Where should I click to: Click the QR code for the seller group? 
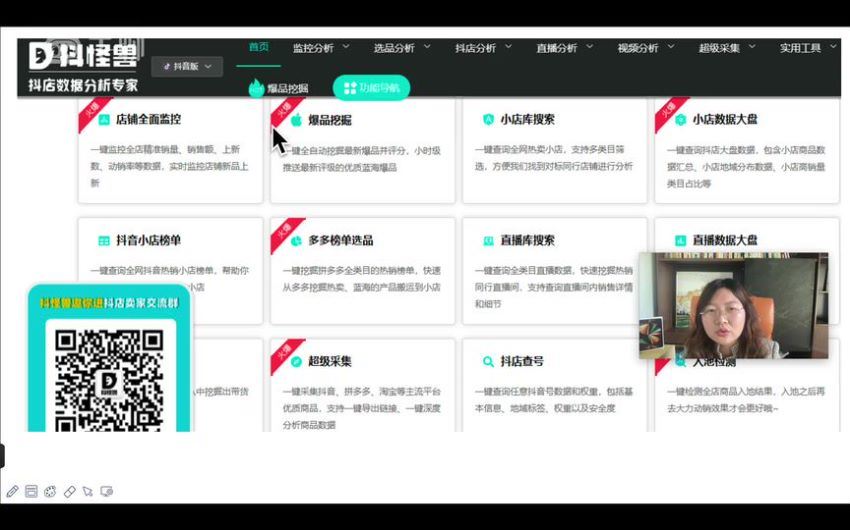click(x=110, y=380)
